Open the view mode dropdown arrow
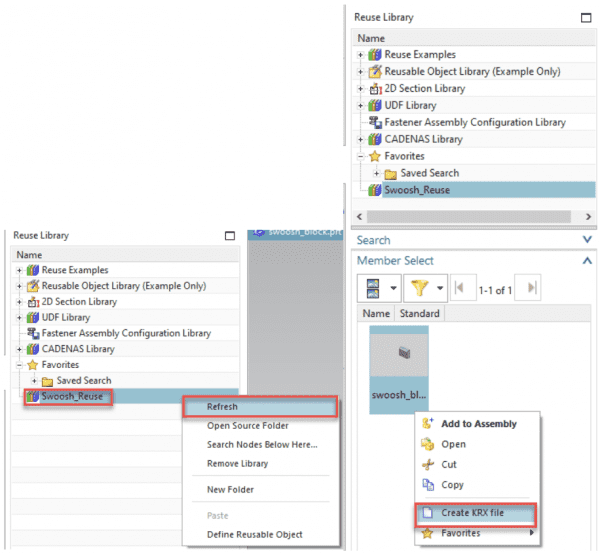600x554 pixels. [393, 288]
